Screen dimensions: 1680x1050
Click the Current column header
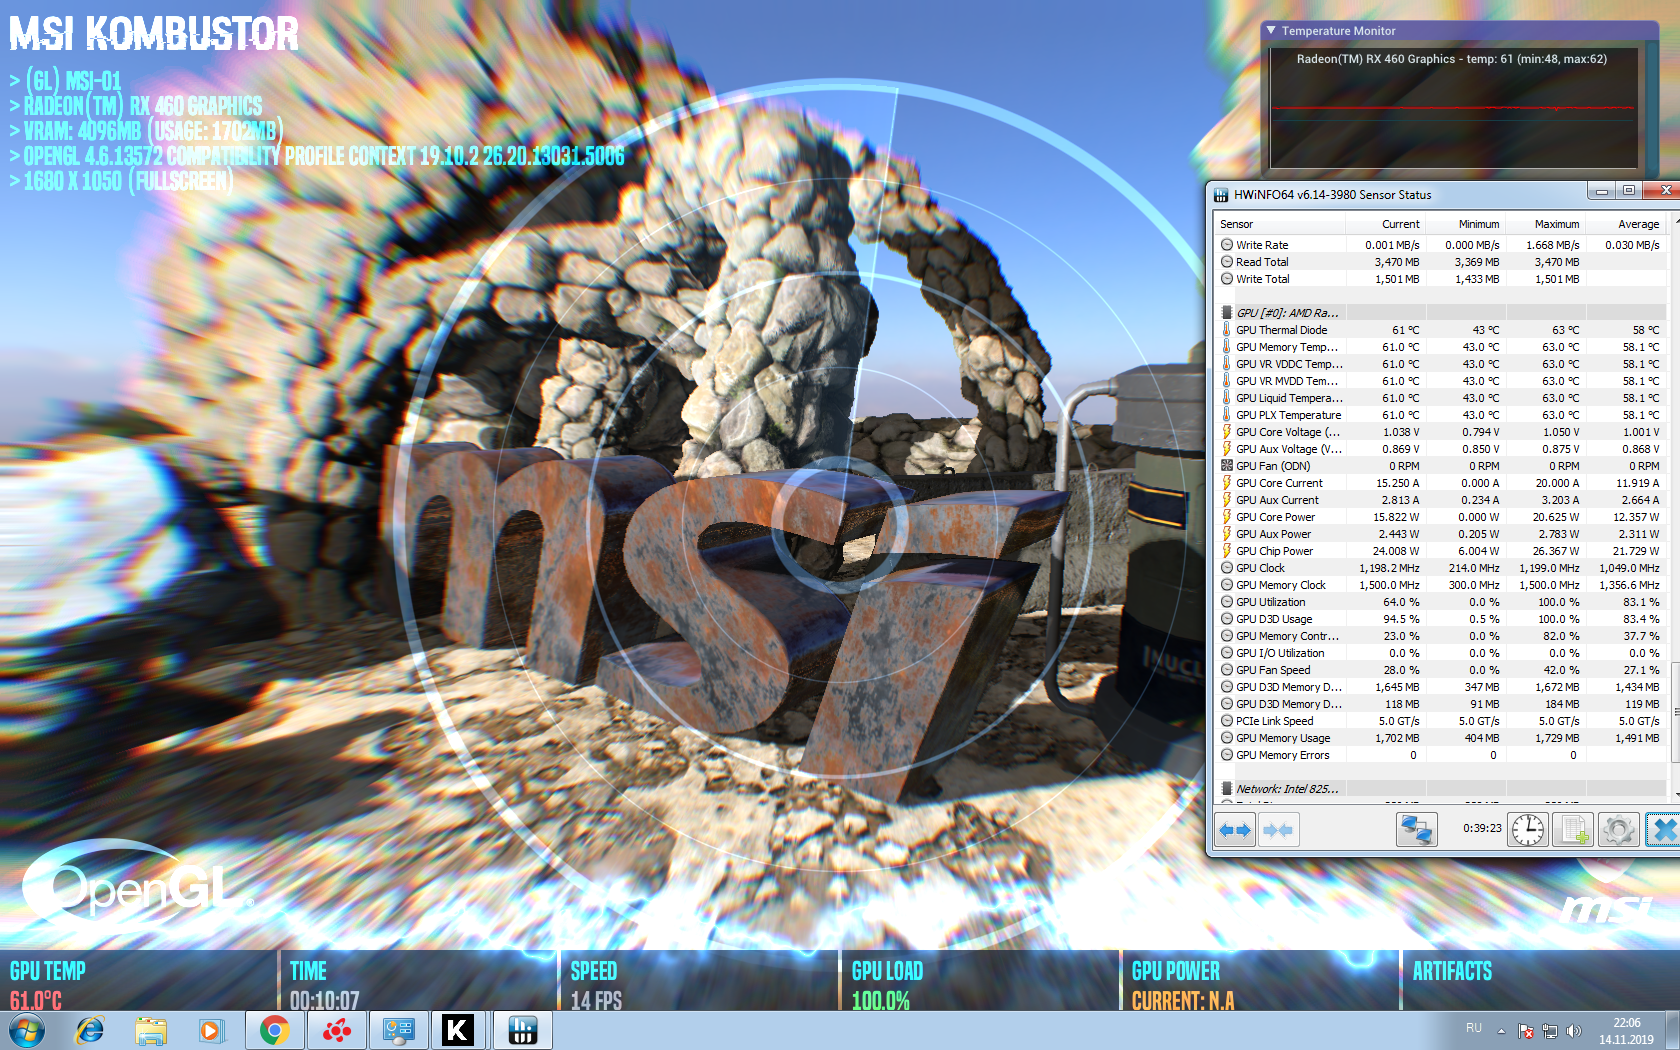[1385, 224]
